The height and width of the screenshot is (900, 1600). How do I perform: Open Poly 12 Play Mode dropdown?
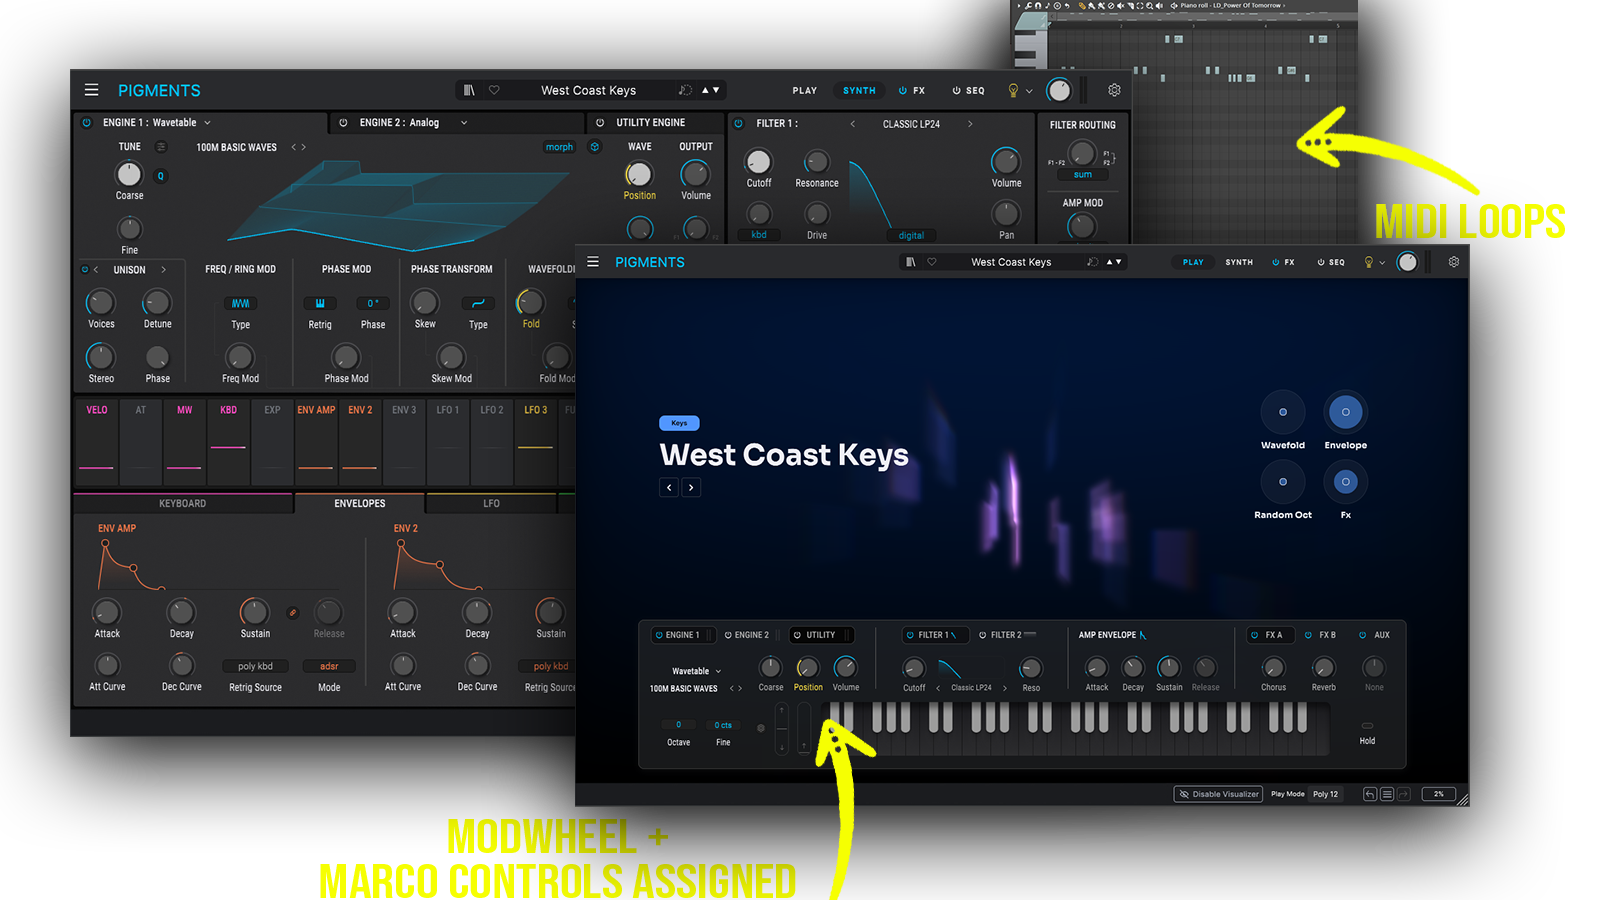pos(1325,794)
